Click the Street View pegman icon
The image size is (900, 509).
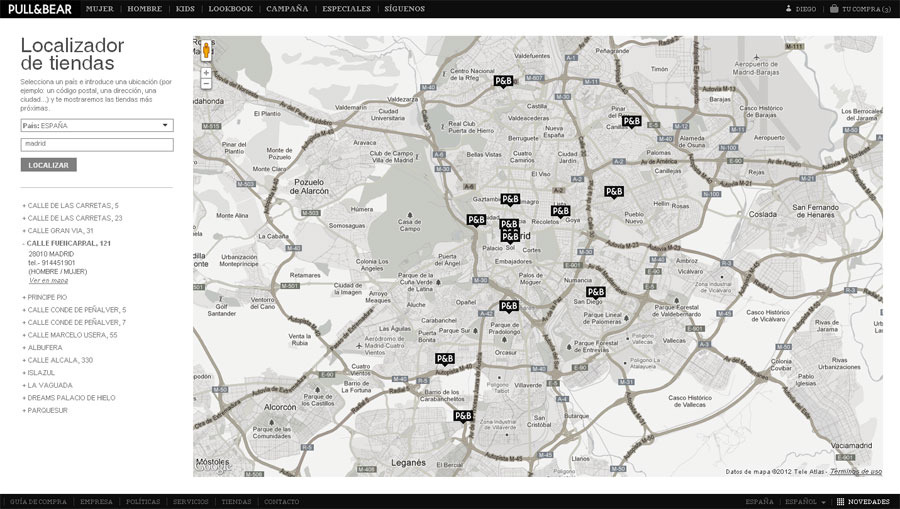click(206, 50)
